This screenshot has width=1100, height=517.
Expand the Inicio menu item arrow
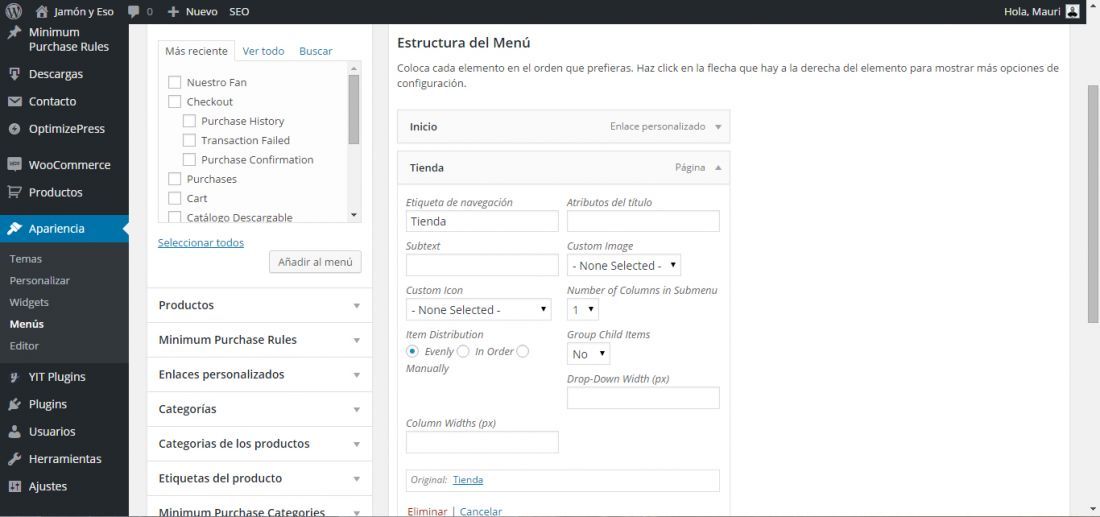click(x=718, y=127)
